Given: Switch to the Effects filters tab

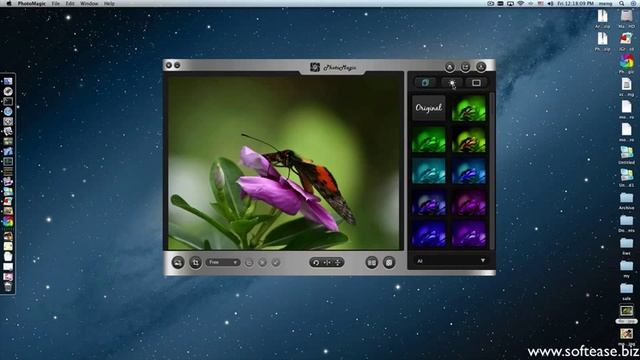Looking at the screenshot, I should pyautogui.click(x=425, y=82).
